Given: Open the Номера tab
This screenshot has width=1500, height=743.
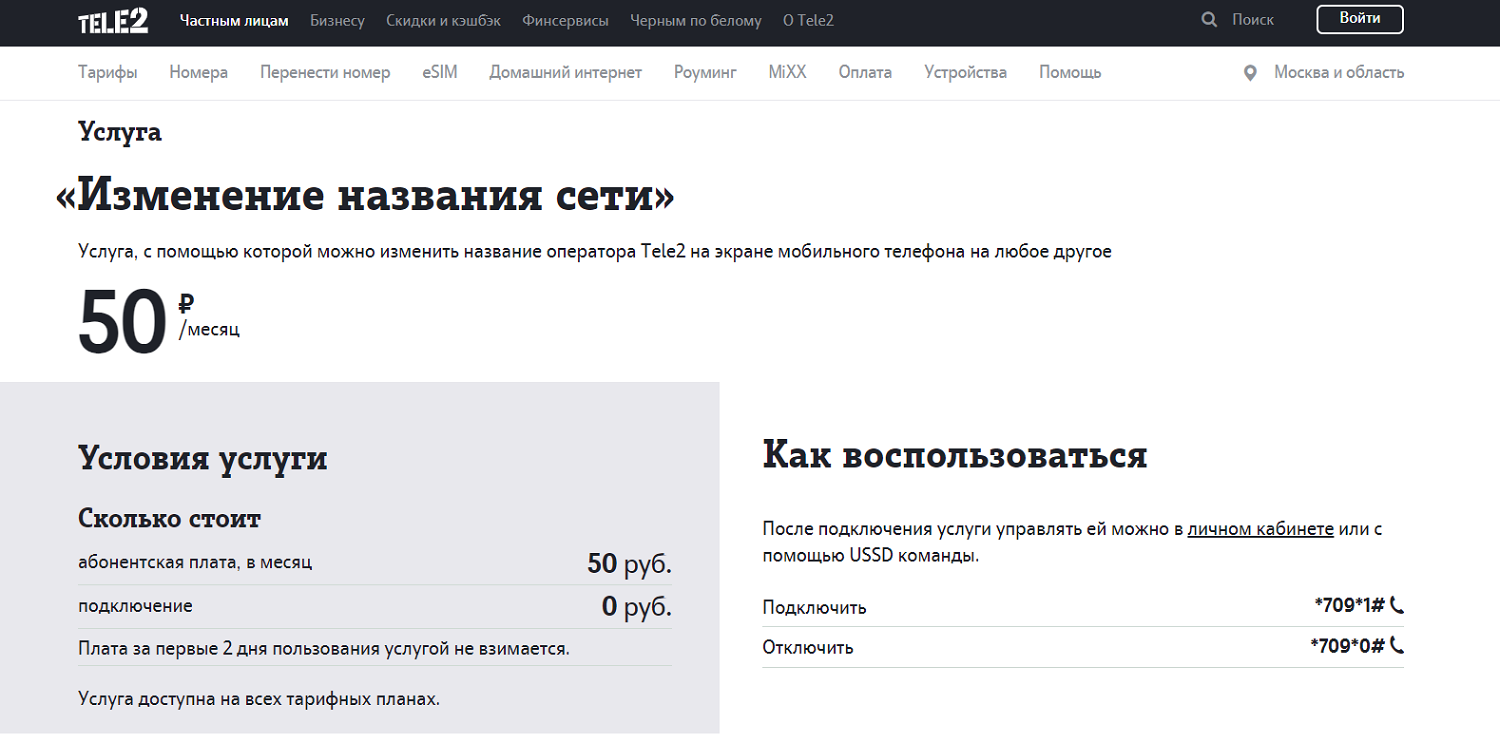Looking at the screenshot, I should (x=199, y=72).
